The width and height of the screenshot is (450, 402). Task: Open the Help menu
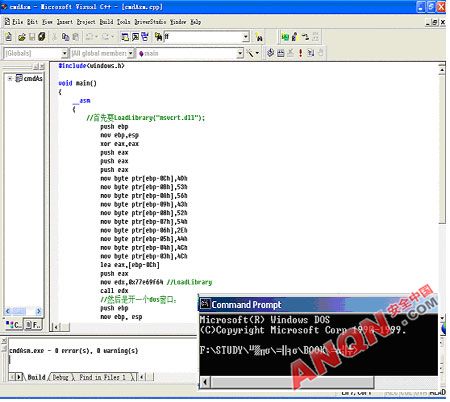point(196,22)
